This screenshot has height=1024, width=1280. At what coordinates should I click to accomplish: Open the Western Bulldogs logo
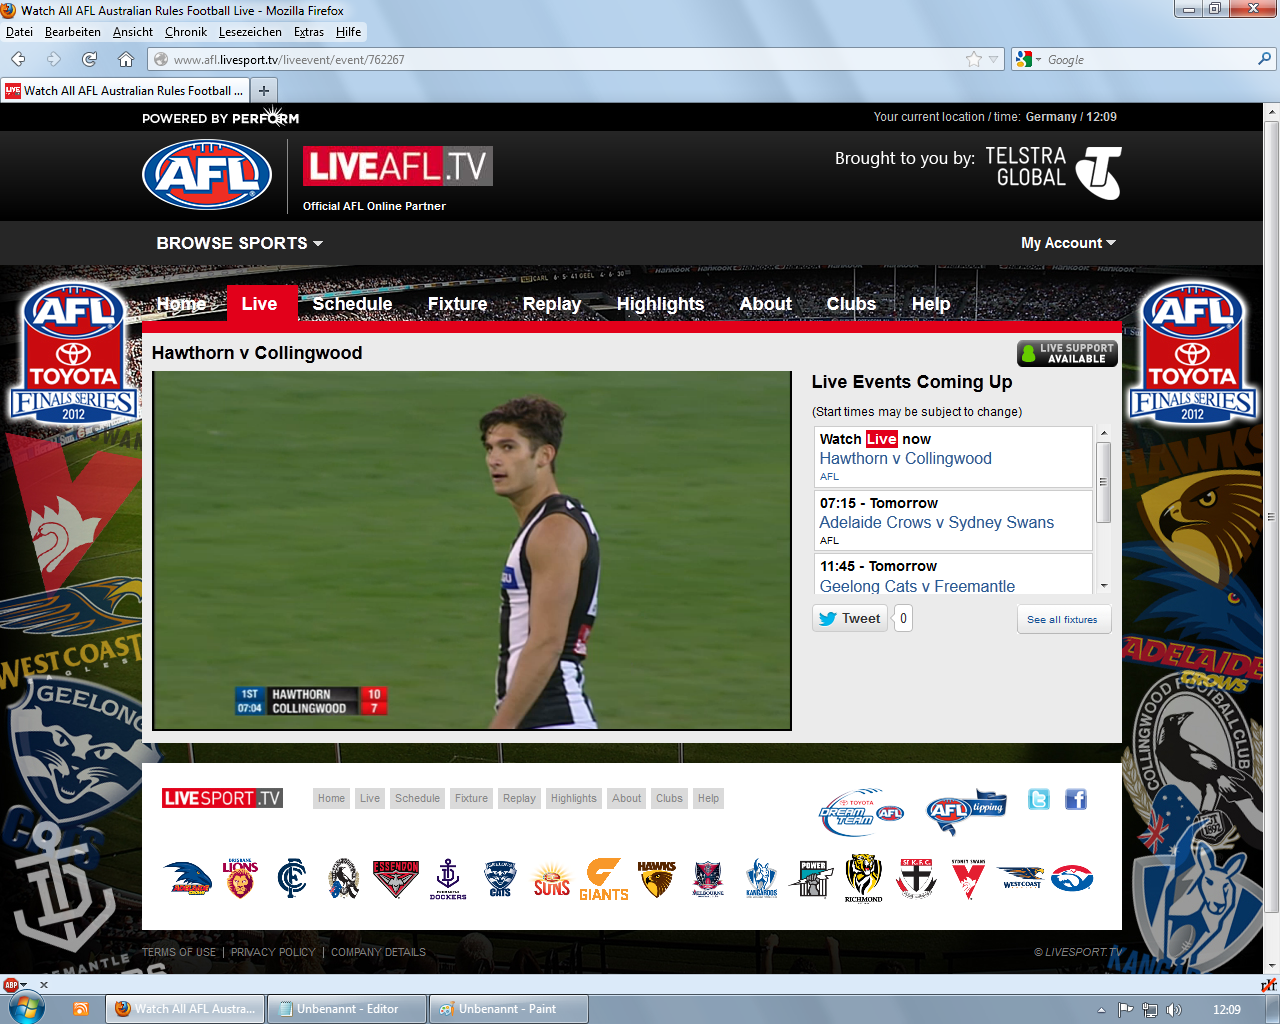click(1072, 878)
